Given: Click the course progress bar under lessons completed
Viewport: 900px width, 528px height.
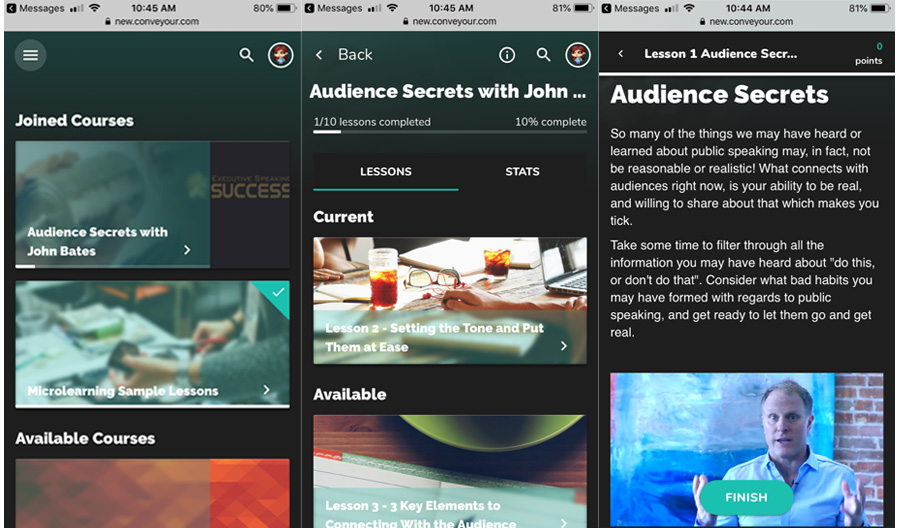Looking at the screenshot, I should [450, 132].
